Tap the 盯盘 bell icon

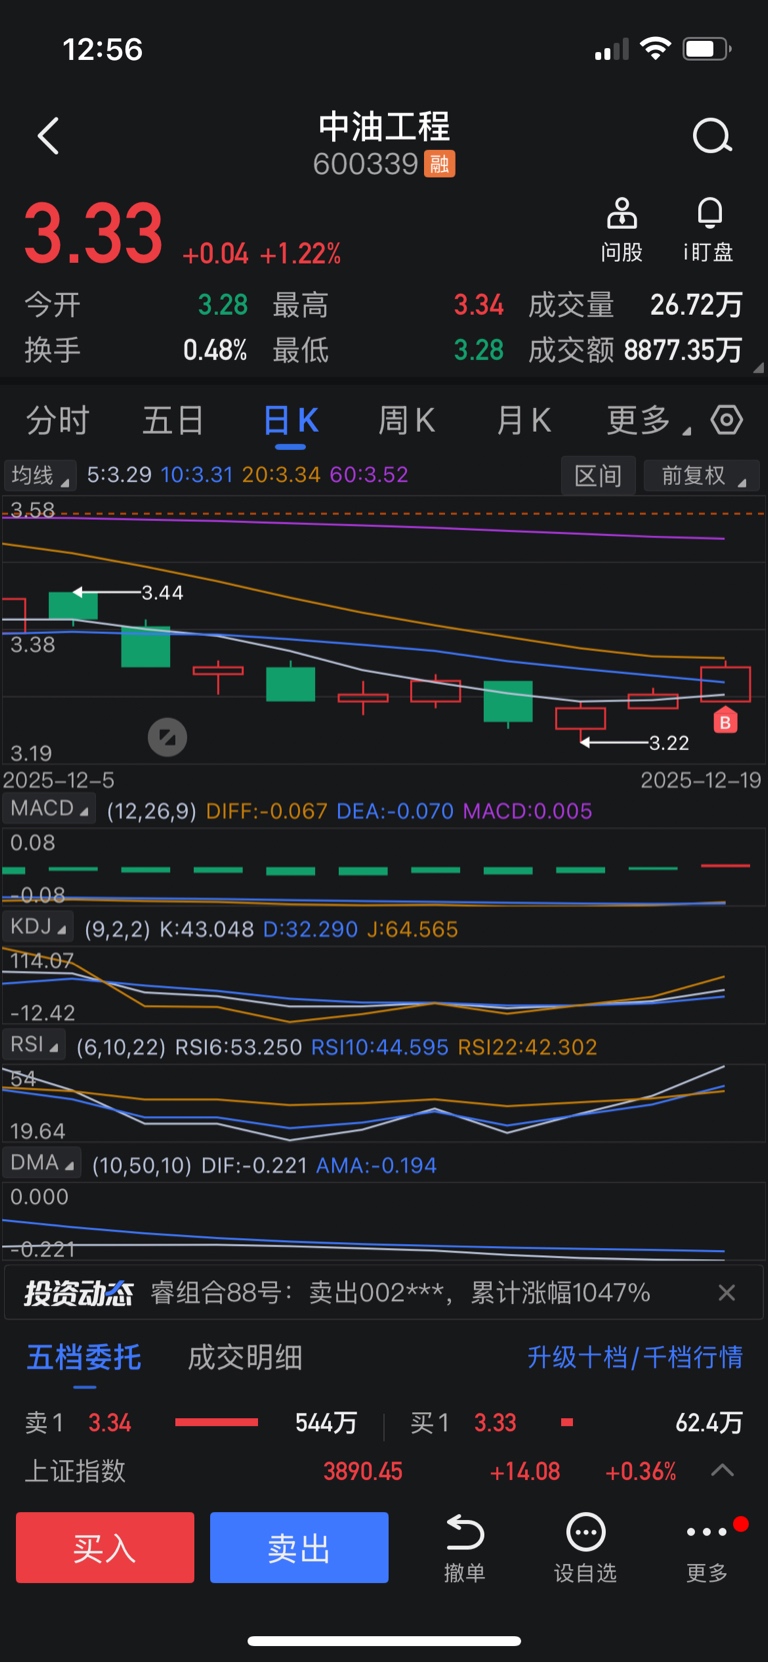click(709, 213)
